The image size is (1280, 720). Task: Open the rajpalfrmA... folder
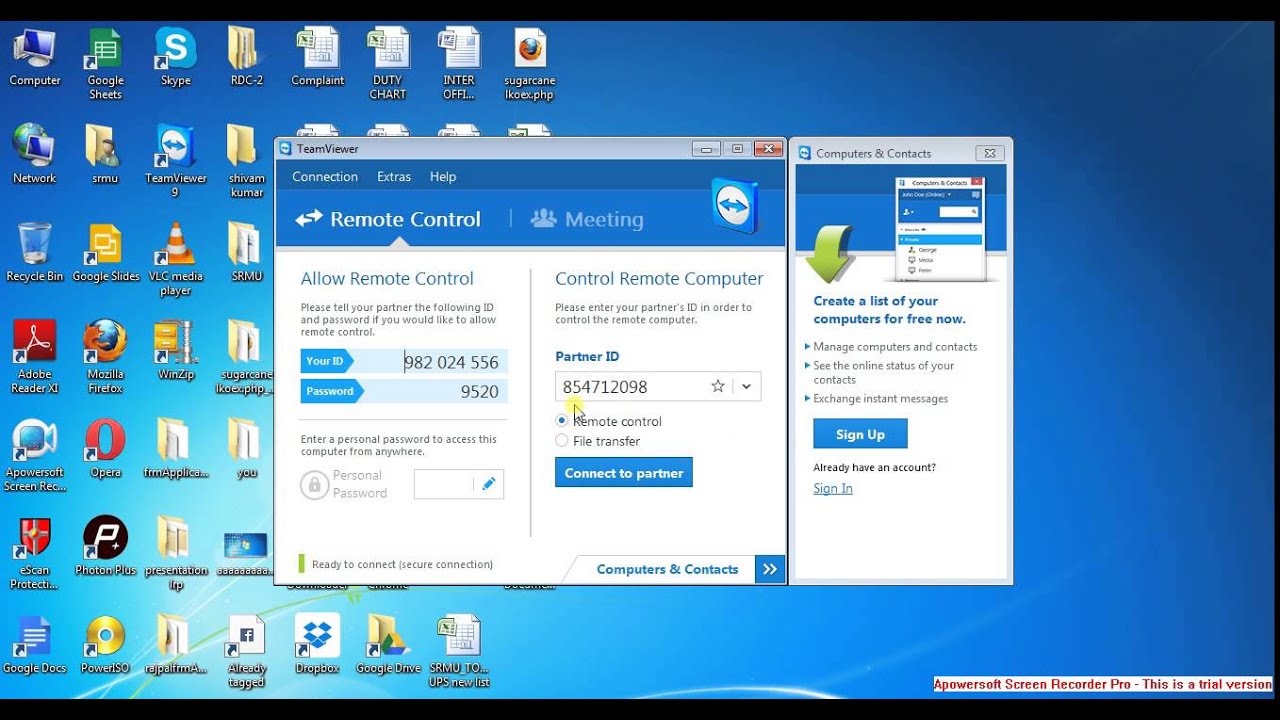coord(175,645)
